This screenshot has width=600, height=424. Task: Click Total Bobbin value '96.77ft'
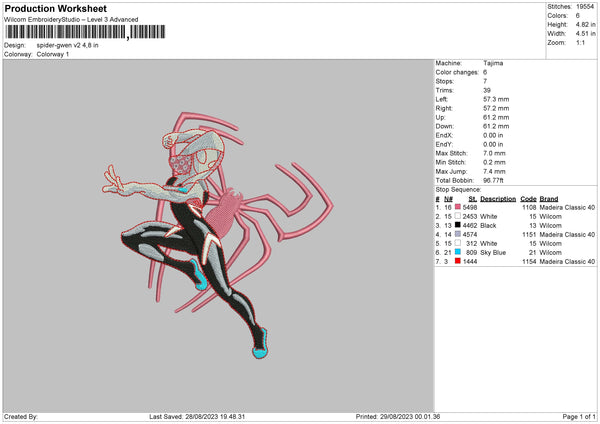494,180
